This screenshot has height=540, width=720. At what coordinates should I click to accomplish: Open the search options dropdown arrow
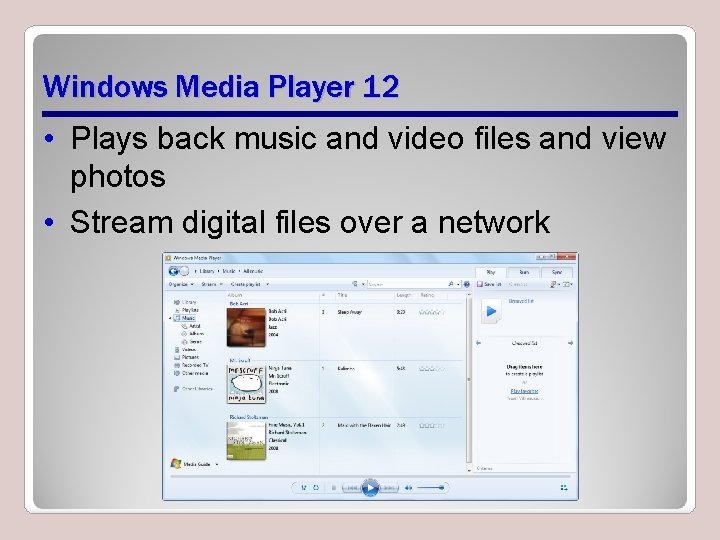(458, 285)
